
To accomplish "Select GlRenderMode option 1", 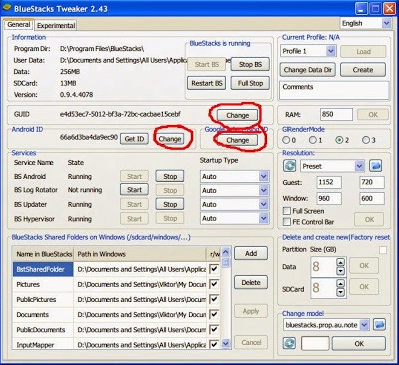I will [x=313, y=140].
